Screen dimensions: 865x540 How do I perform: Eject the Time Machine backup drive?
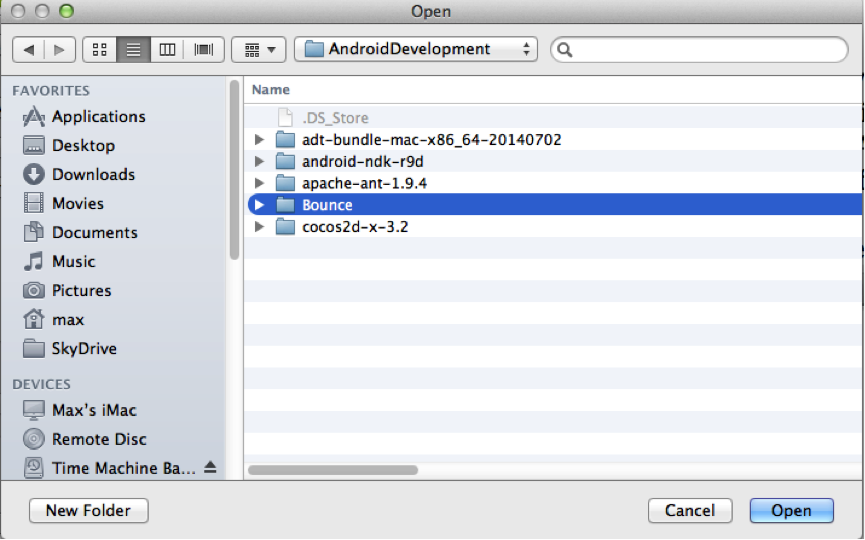pyautogui.click(x=210, y=468)
